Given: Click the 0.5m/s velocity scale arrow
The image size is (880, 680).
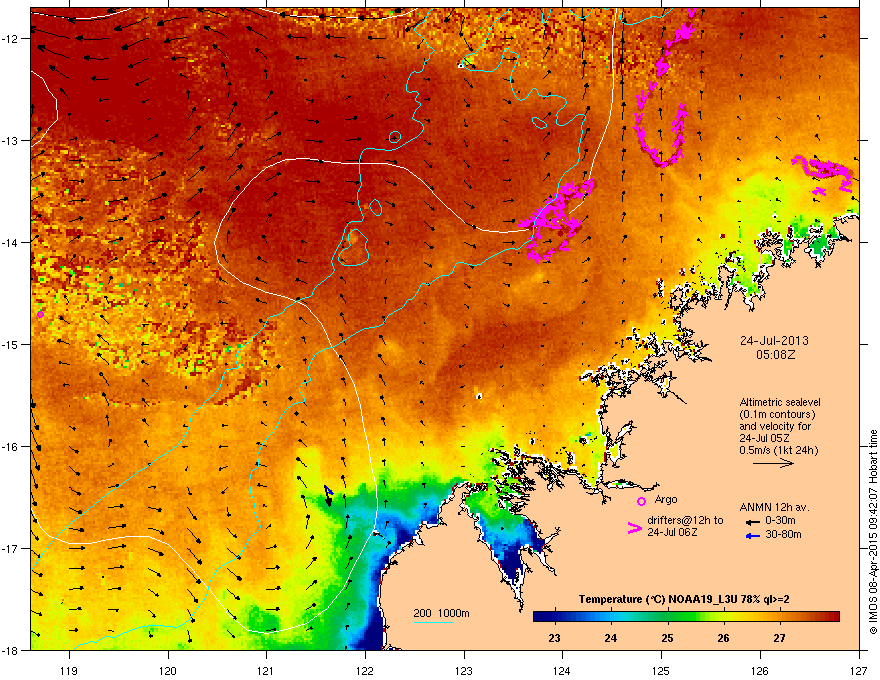Looking at the screenshot, I should [x=773, y=463].
